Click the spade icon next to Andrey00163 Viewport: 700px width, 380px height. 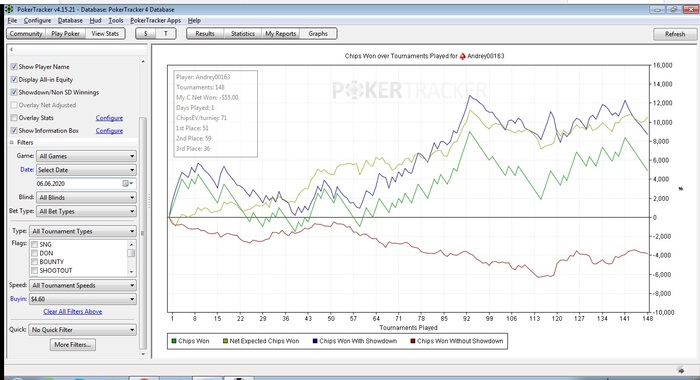[x=462, y=56]
